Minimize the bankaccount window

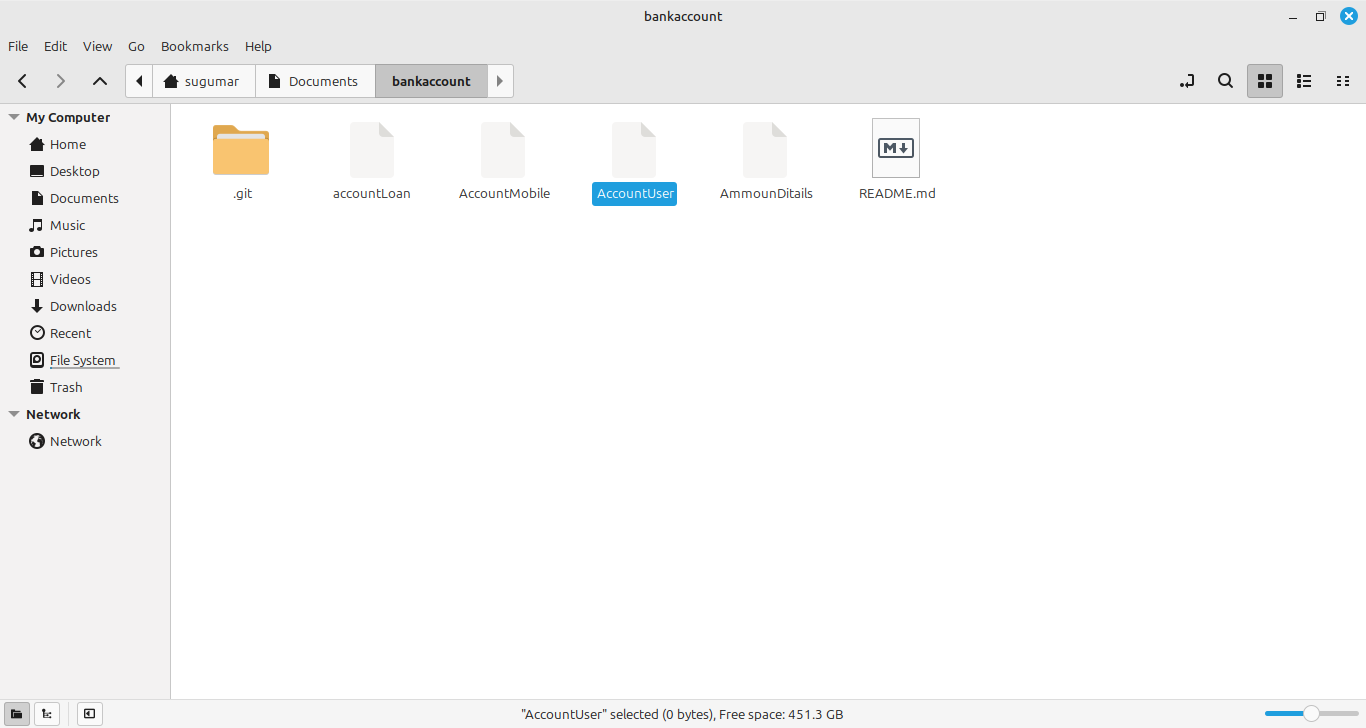(x=1292, y=16)
